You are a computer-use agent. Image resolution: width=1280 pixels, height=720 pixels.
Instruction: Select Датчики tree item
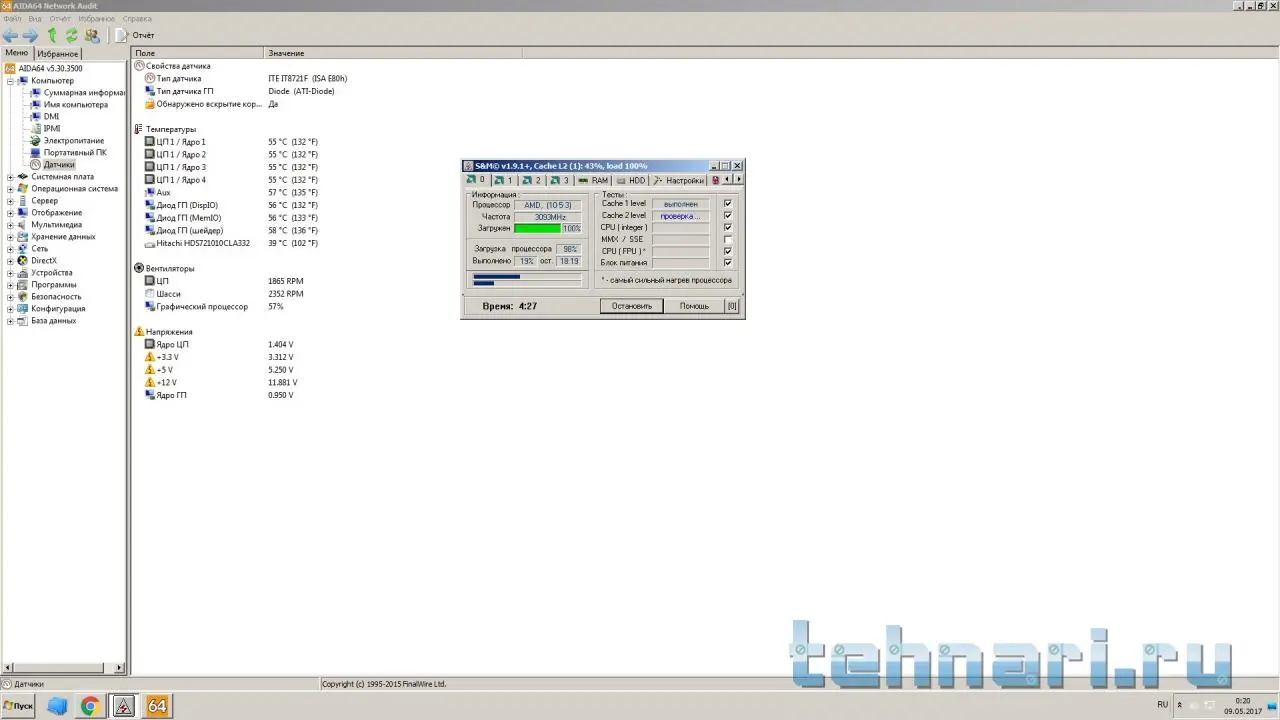pos(59,164)
